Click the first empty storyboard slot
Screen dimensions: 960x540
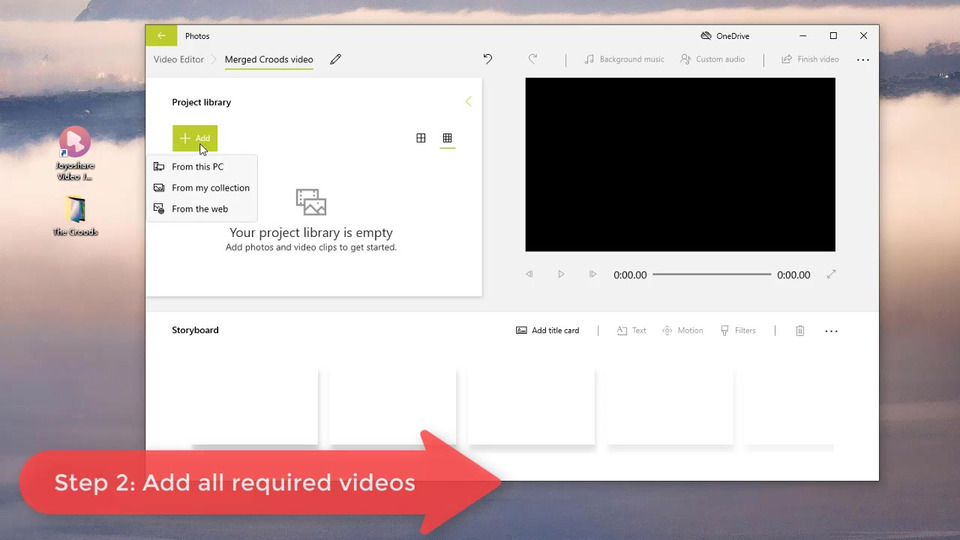[x=255, y=407]
